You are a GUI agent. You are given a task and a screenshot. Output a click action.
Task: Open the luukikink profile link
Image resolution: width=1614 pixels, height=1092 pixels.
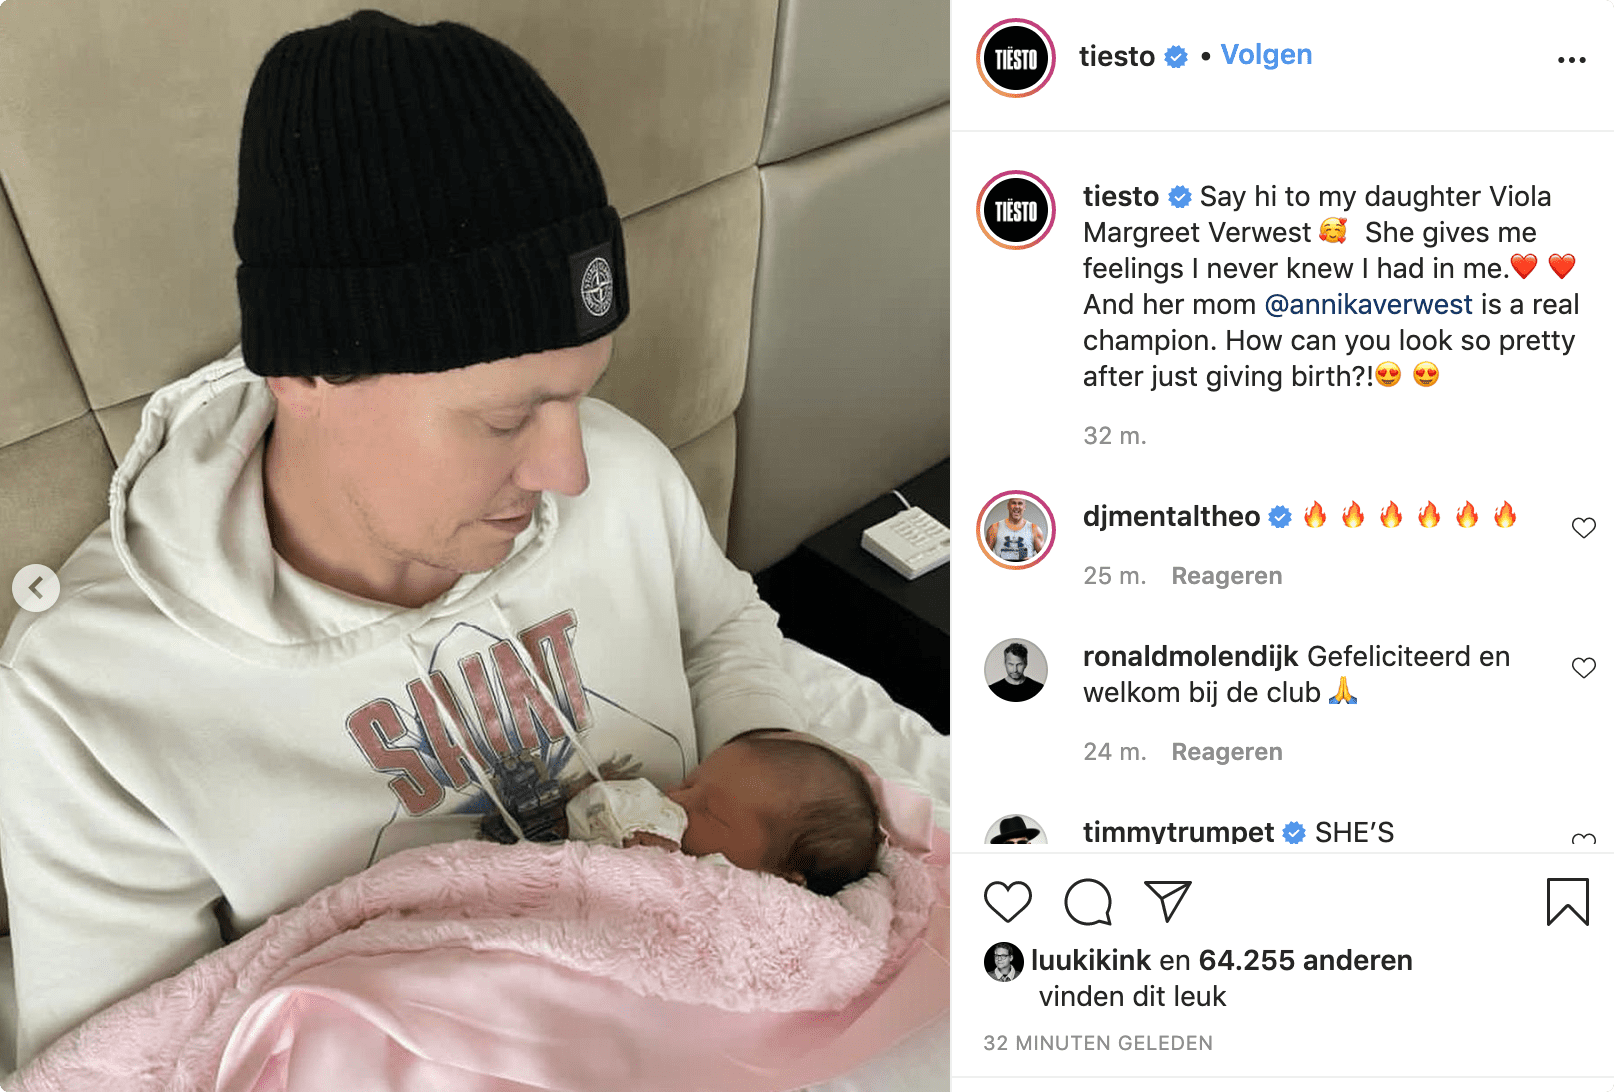pyautogui.click(x=1090, y=960)
